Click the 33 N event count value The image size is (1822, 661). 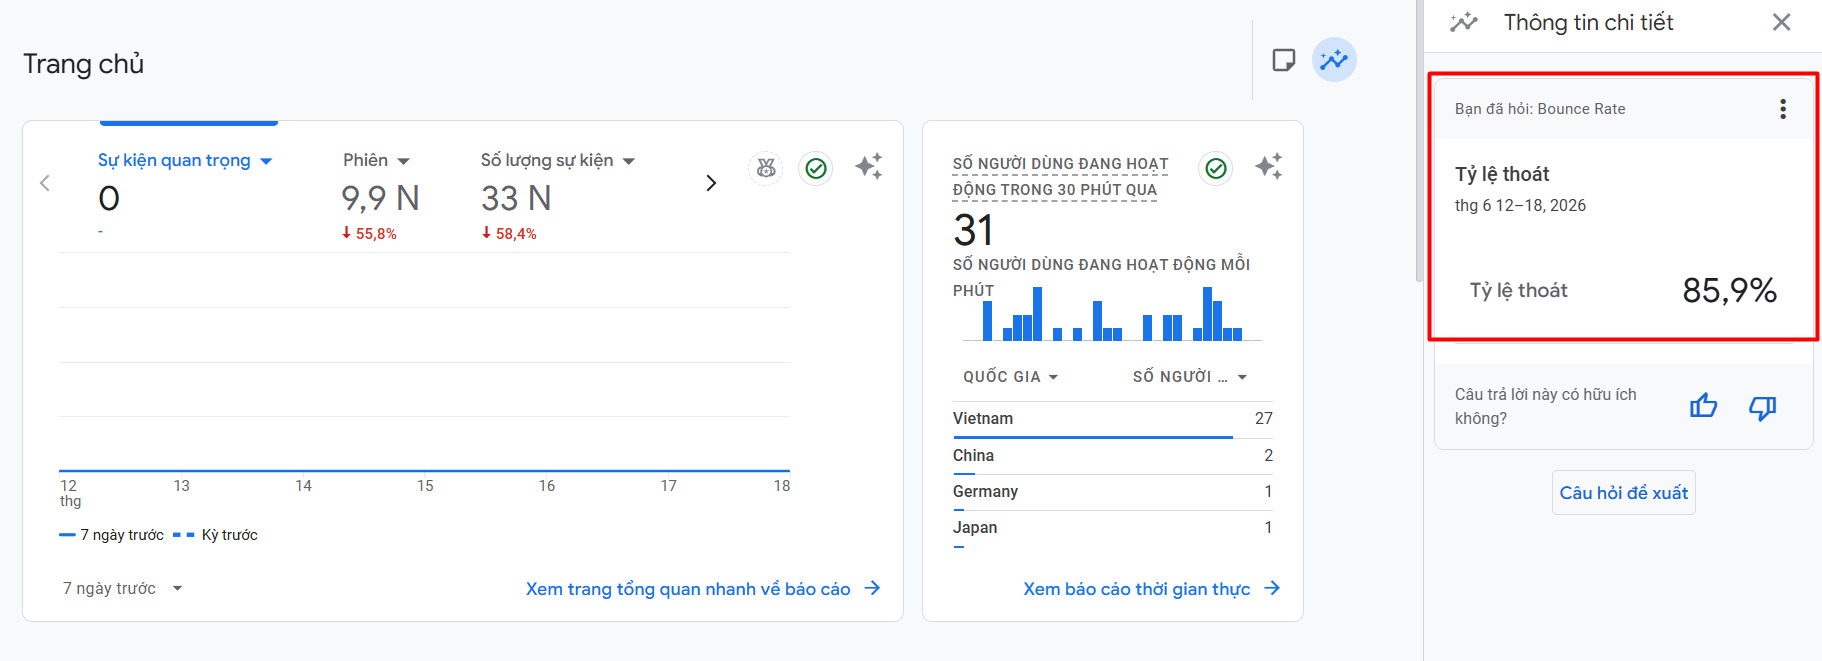(516, 198)
